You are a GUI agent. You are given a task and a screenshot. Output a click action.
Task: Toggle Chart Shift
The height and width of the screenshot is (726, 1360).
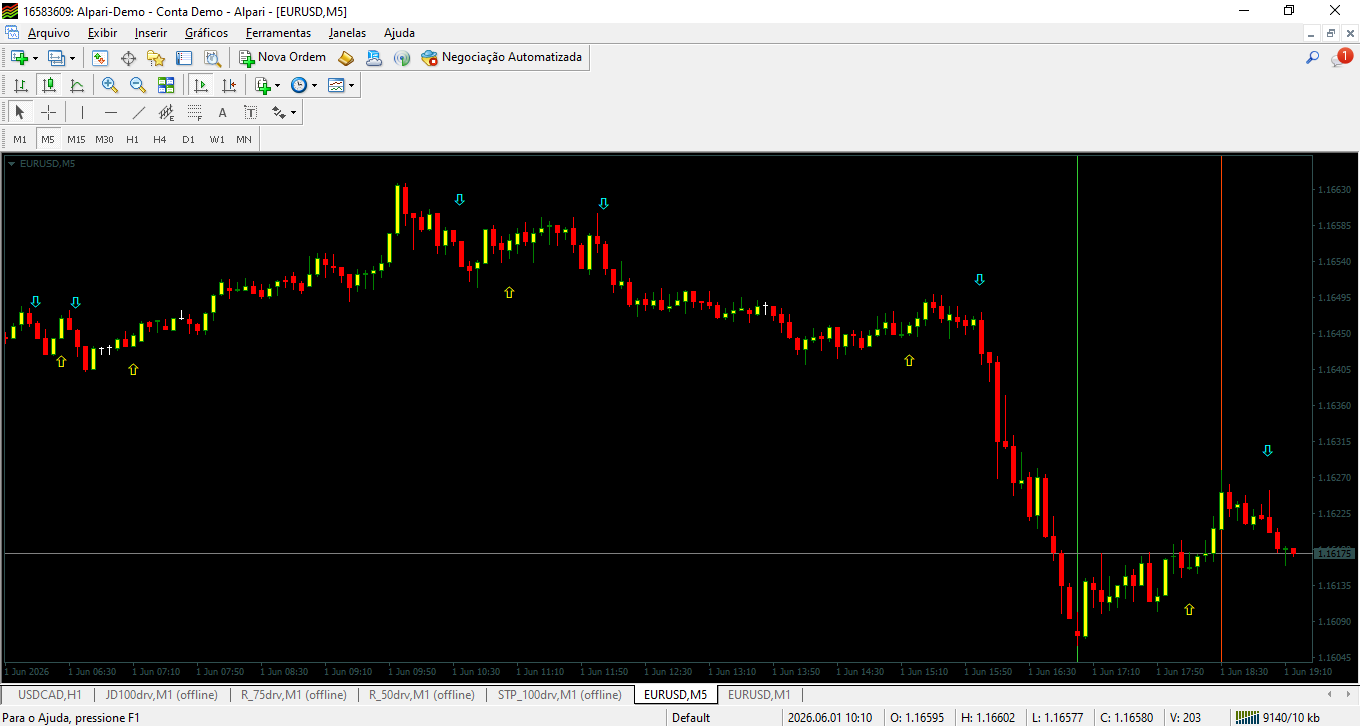click(229, 85)
